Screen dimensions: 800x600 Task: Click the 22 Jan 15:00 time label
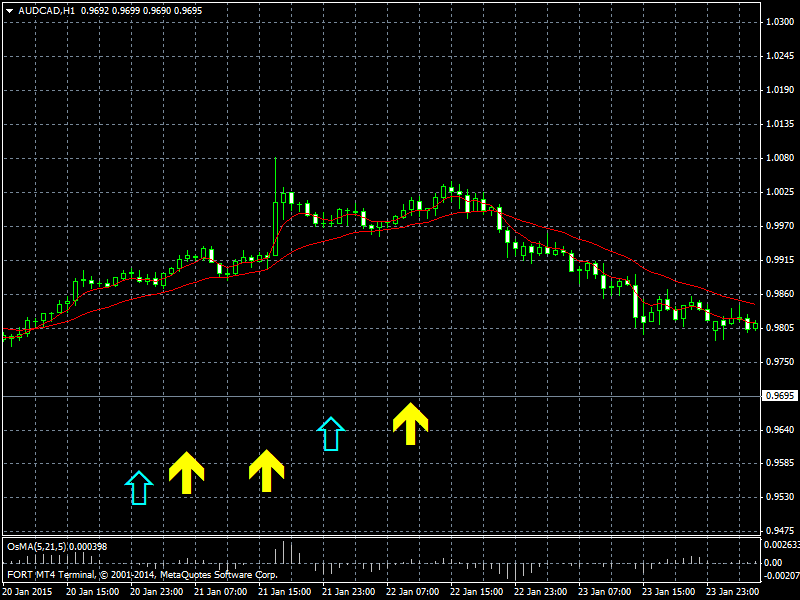tap(477, 592)
